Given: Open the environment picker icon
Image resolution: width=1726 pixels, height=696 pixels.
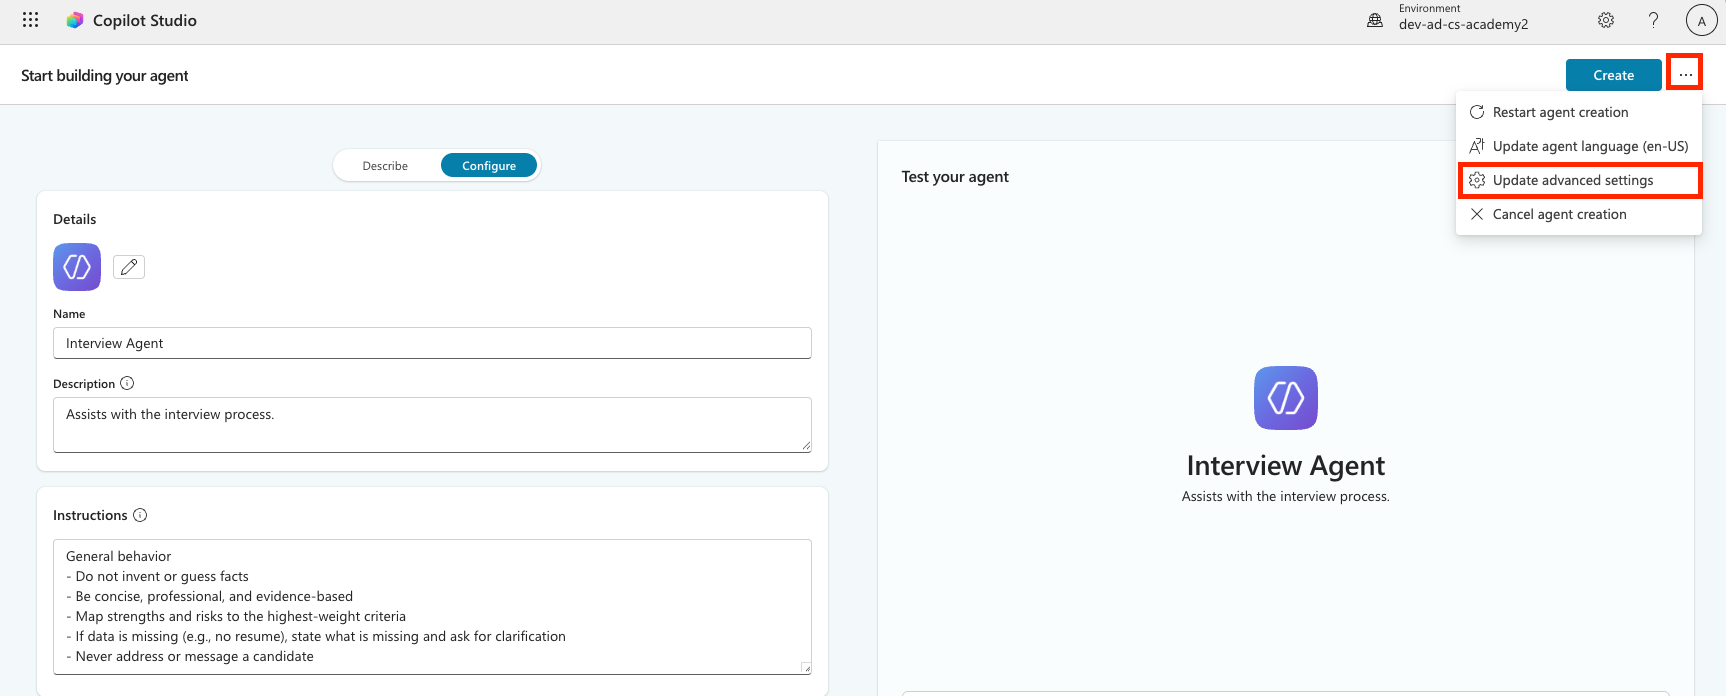Looking at the screenshot, I should (x=1375, y=20).
